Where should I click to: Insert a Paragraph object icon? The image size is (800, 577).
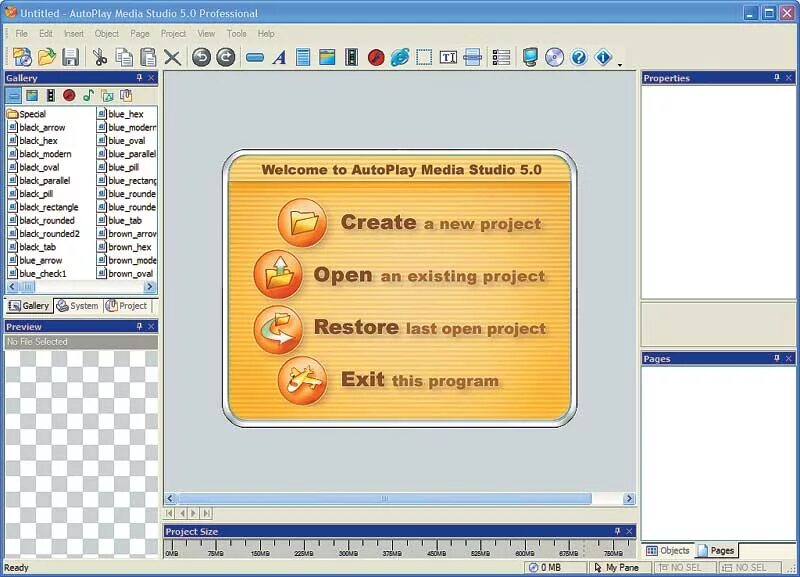point(303,57)
